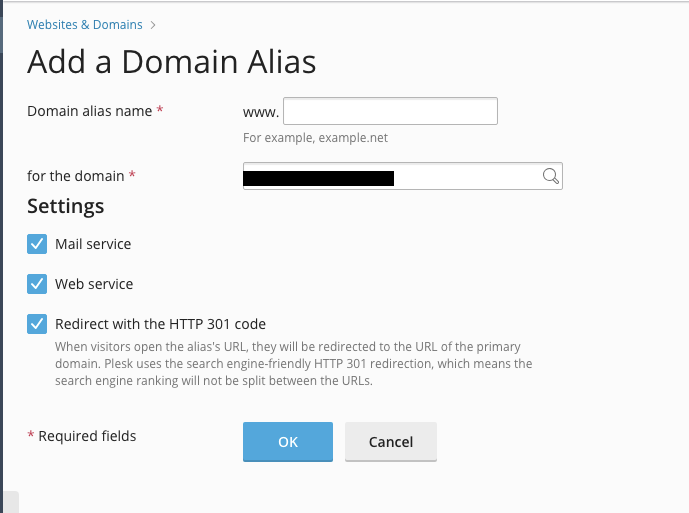Uncheck the Redirect with HTTP 301 checkbox square
Screen dimensions: 689x513
tap(37, 324)
